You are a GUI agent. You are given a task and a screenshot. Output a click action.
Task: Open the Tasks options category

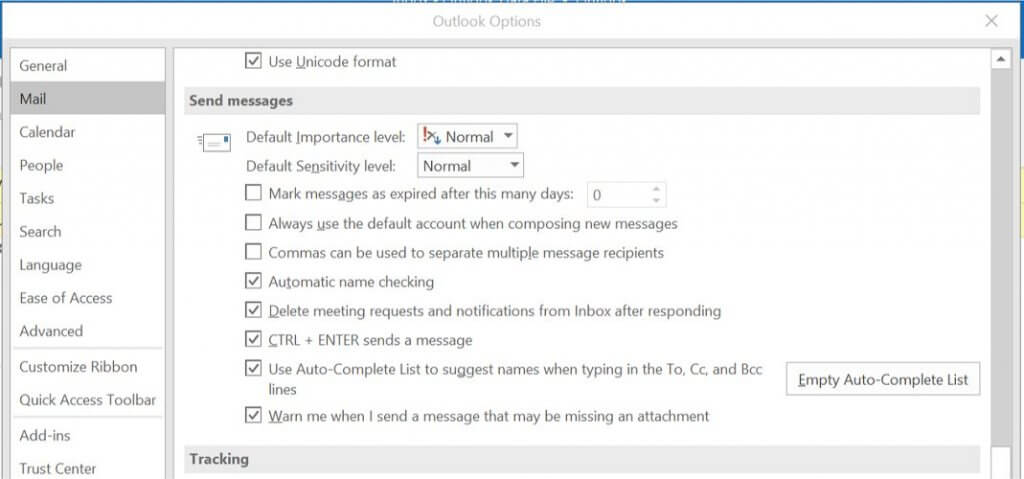[88, 198]
